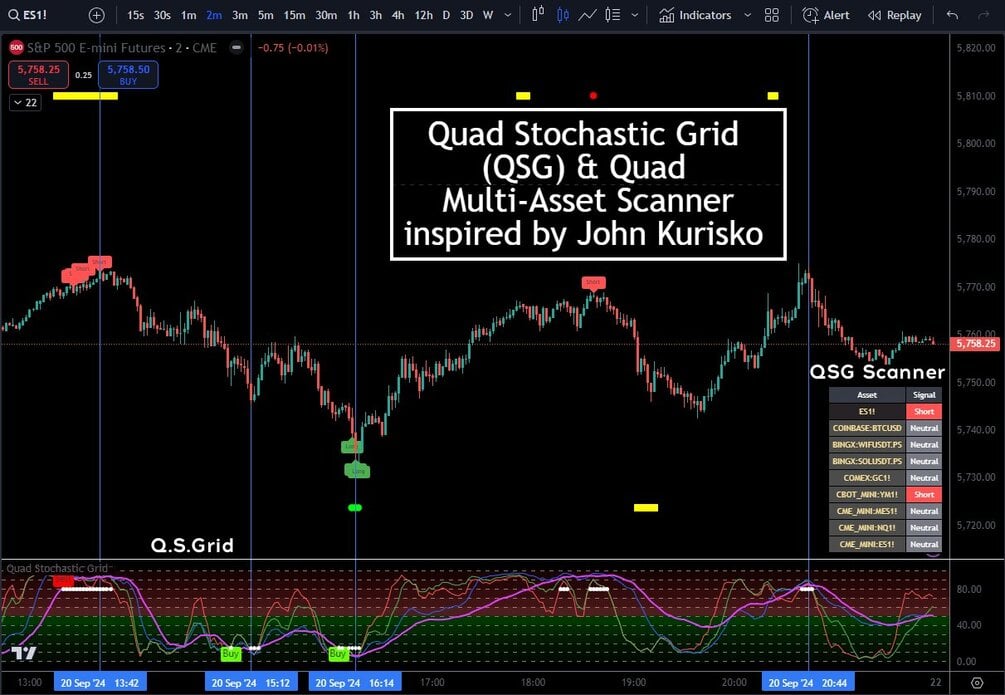Open the layout setup grid icon
This screenshot has width=1005, height=695.
click(772, 15)
